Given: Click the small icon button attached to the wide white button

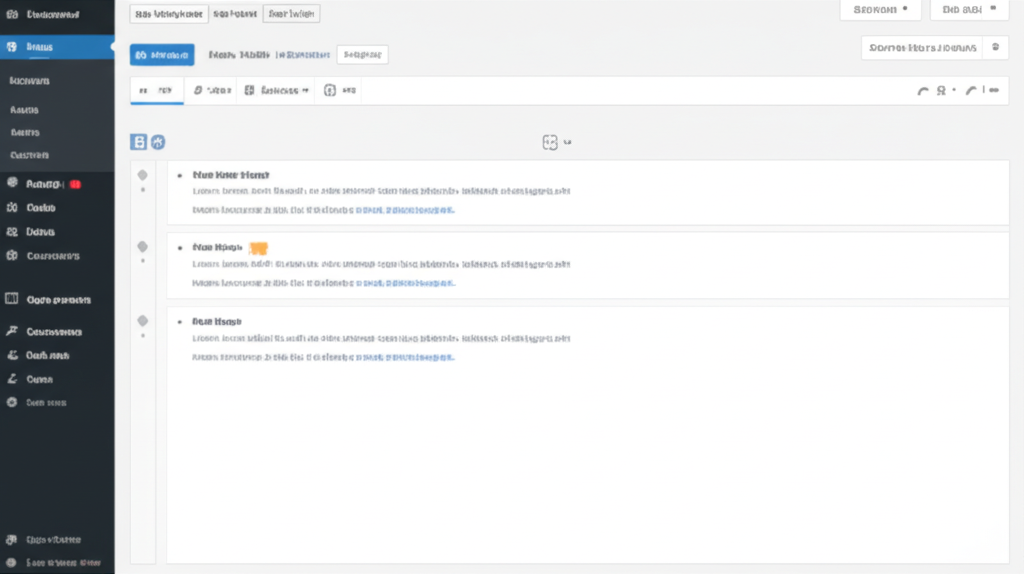Looking at the screenshot, I should [996, 48].
